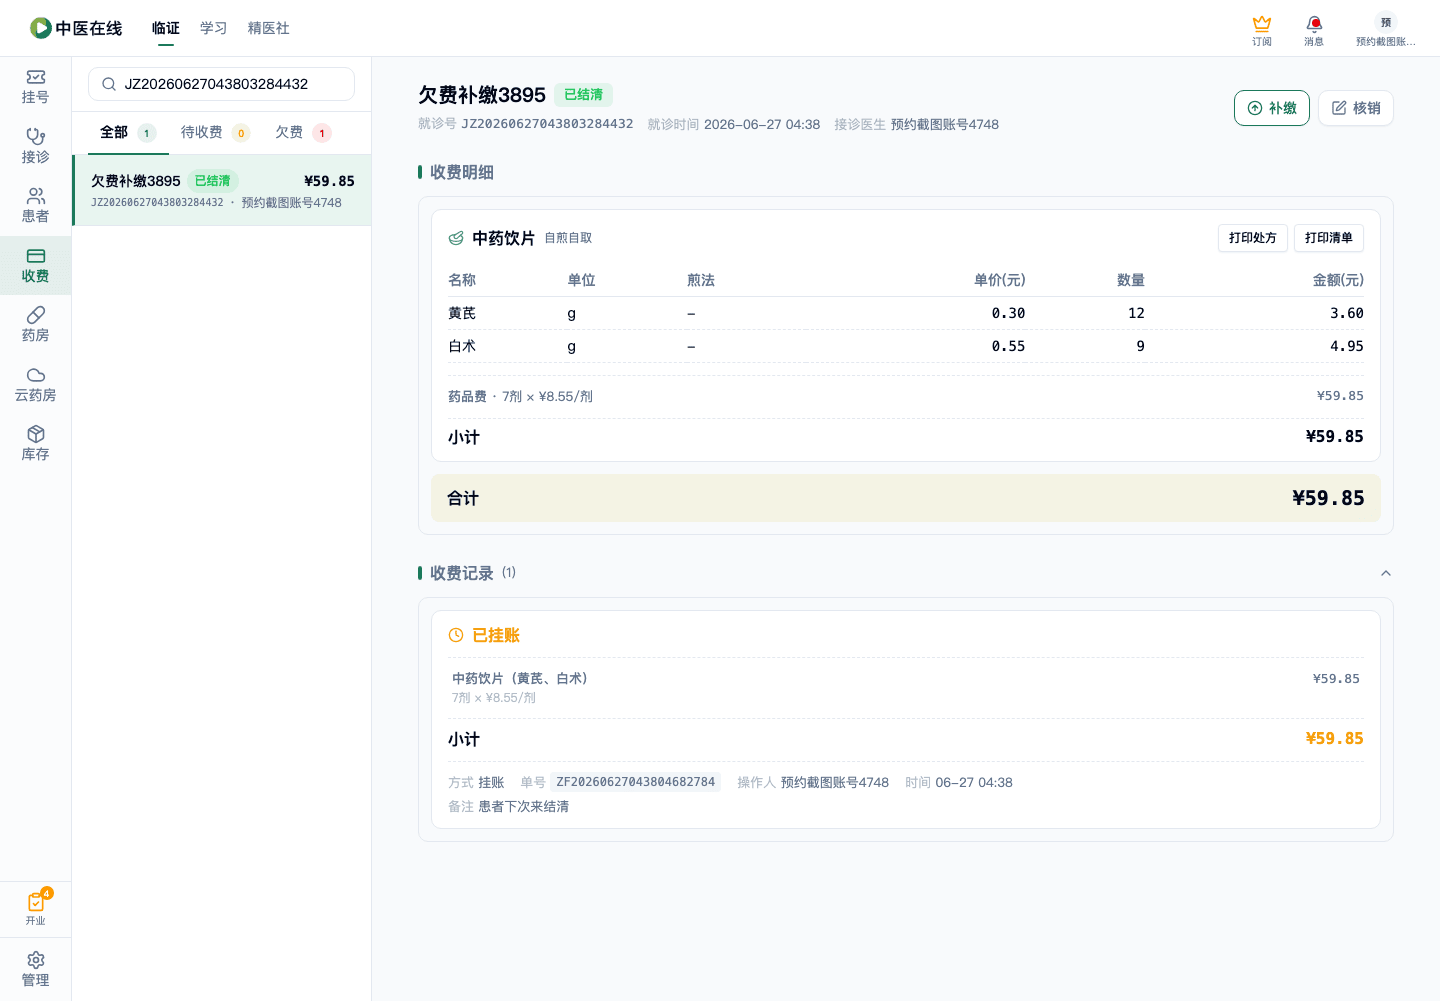
Task: Click the 打印清单 button
Action: [x=1329, y=238]
